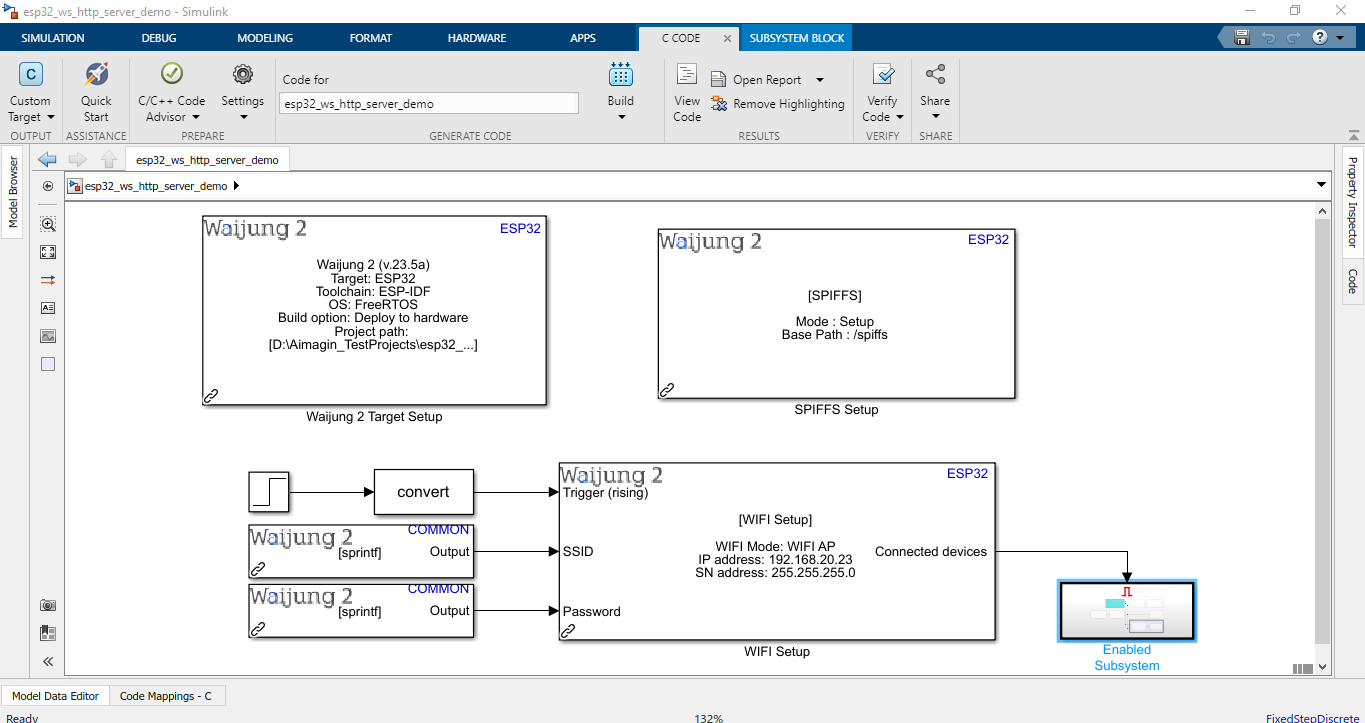Switch to the HARDWARE tab

click(x=477, y=38)
